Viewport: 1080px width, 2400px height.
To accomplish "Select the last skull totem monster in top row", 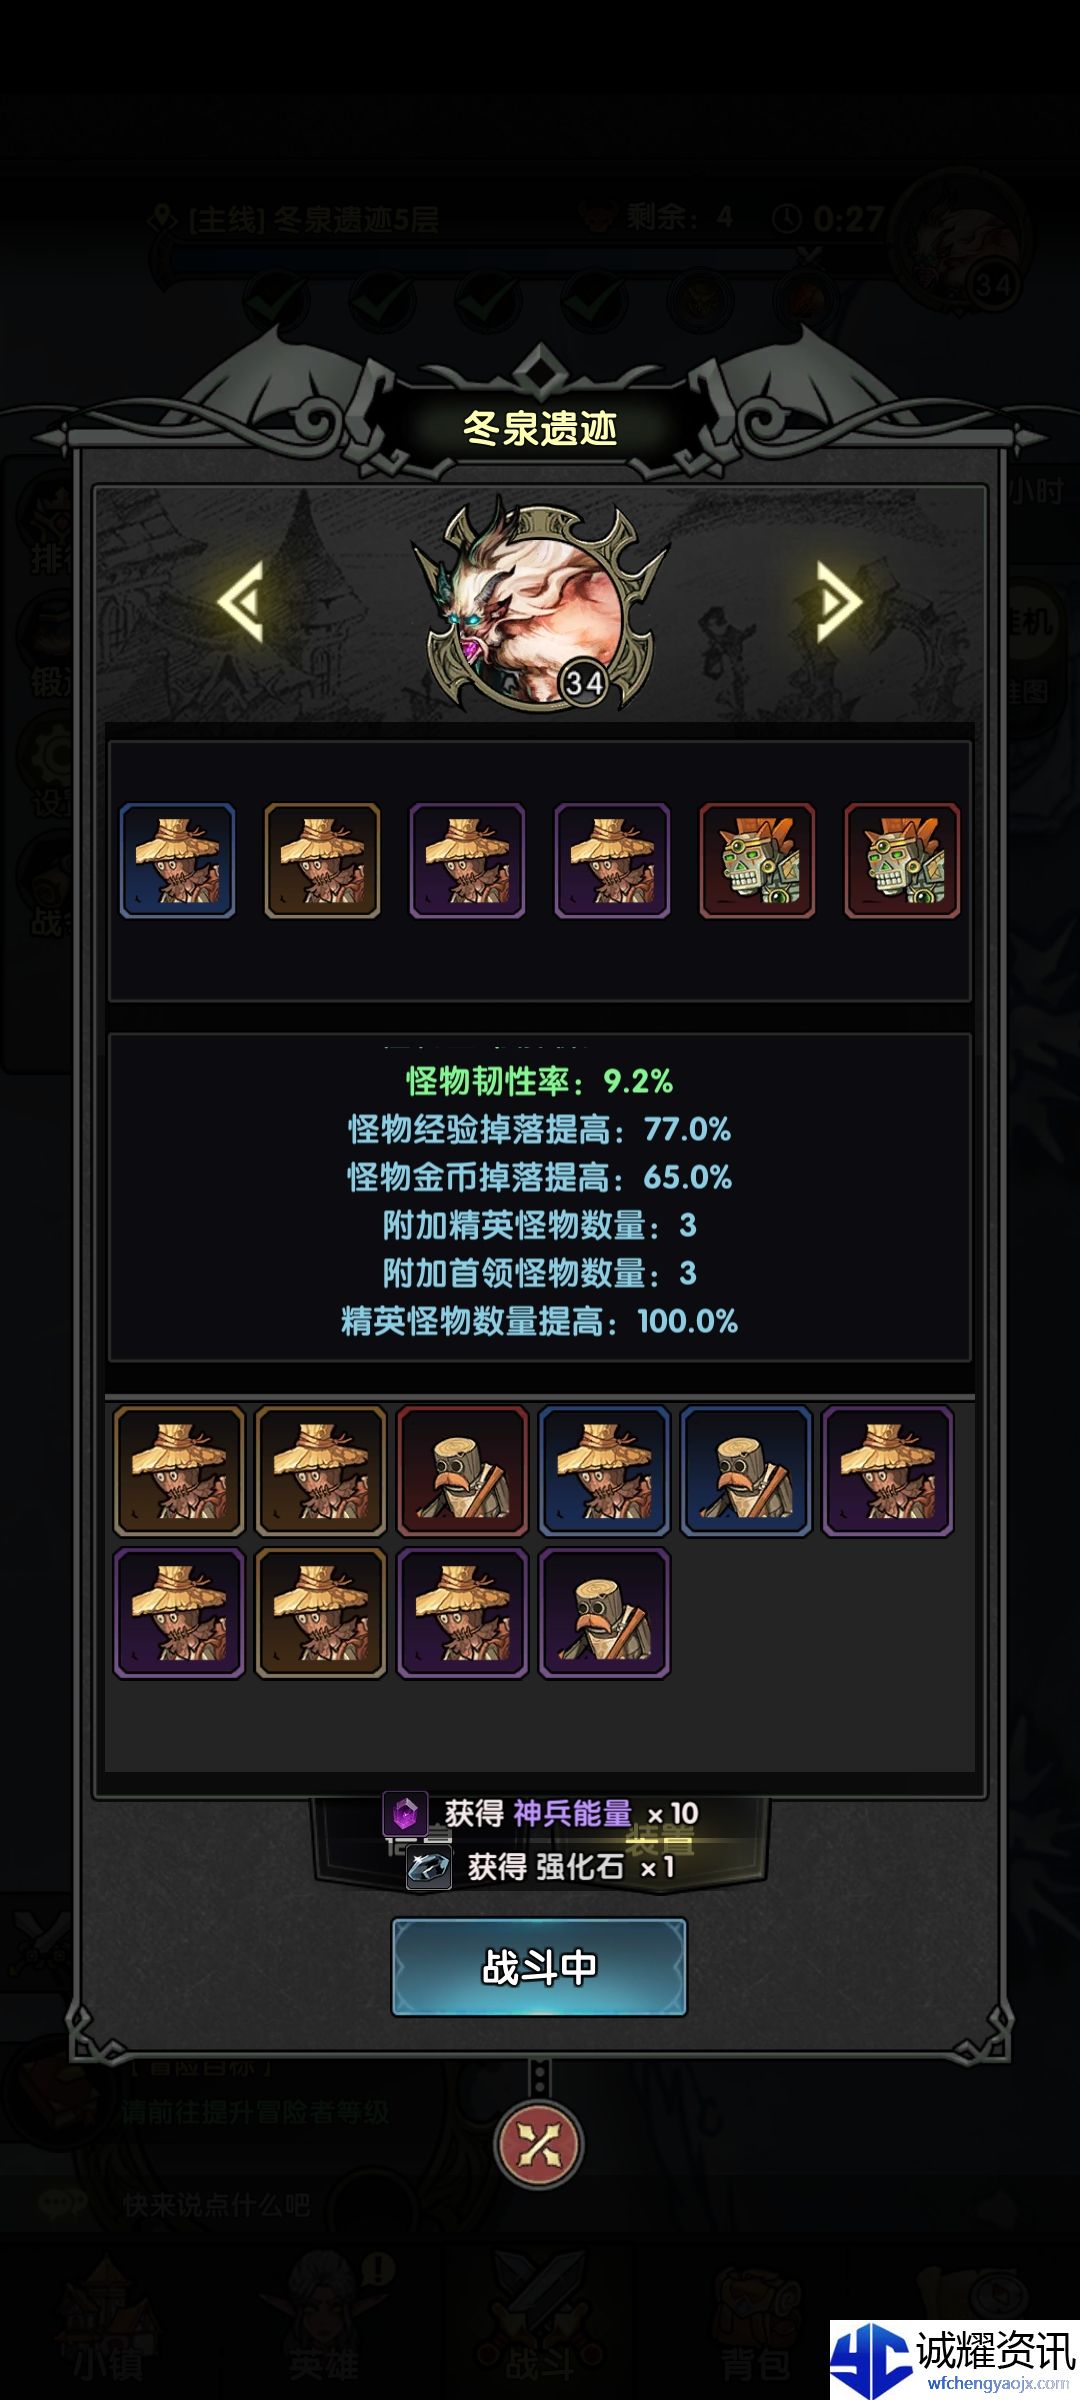I will [x=902, y=860].
